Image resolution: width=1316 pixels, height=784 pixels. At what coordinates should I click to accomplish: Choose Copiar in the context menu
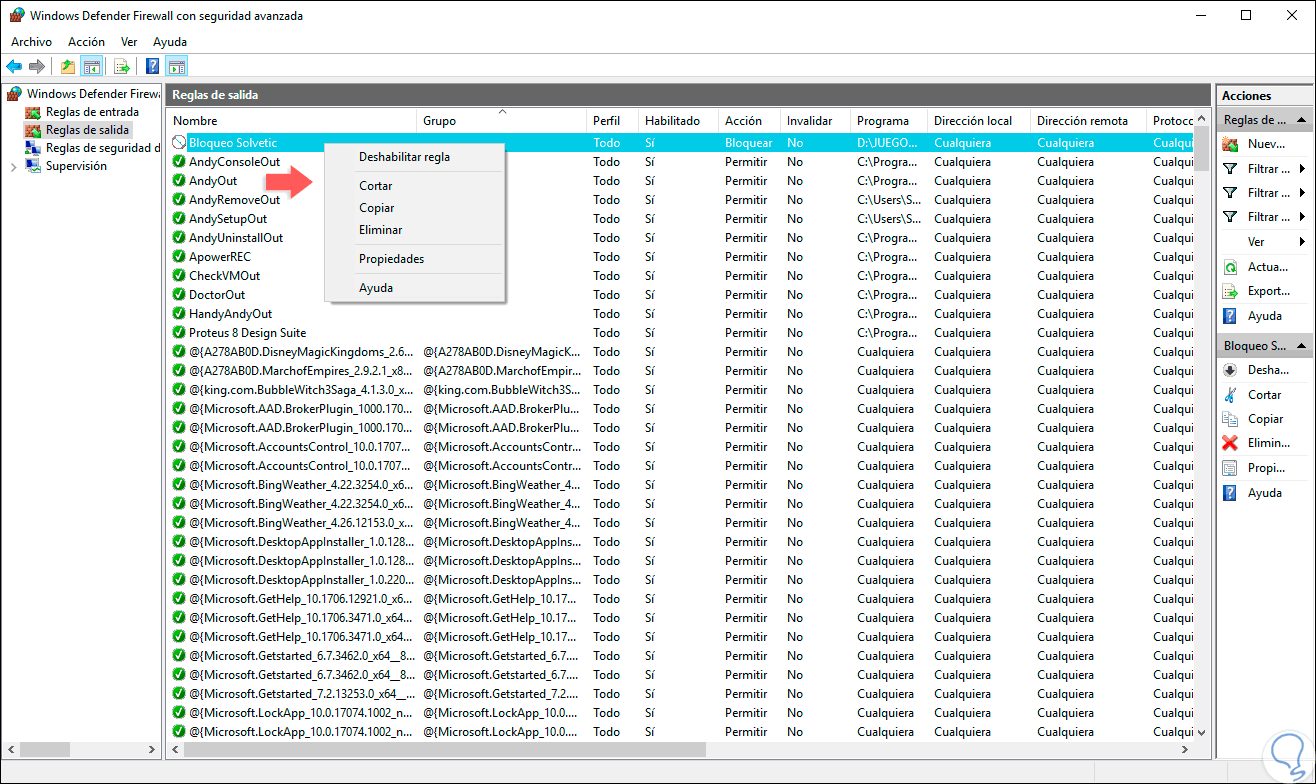click(x=416, y=208)
